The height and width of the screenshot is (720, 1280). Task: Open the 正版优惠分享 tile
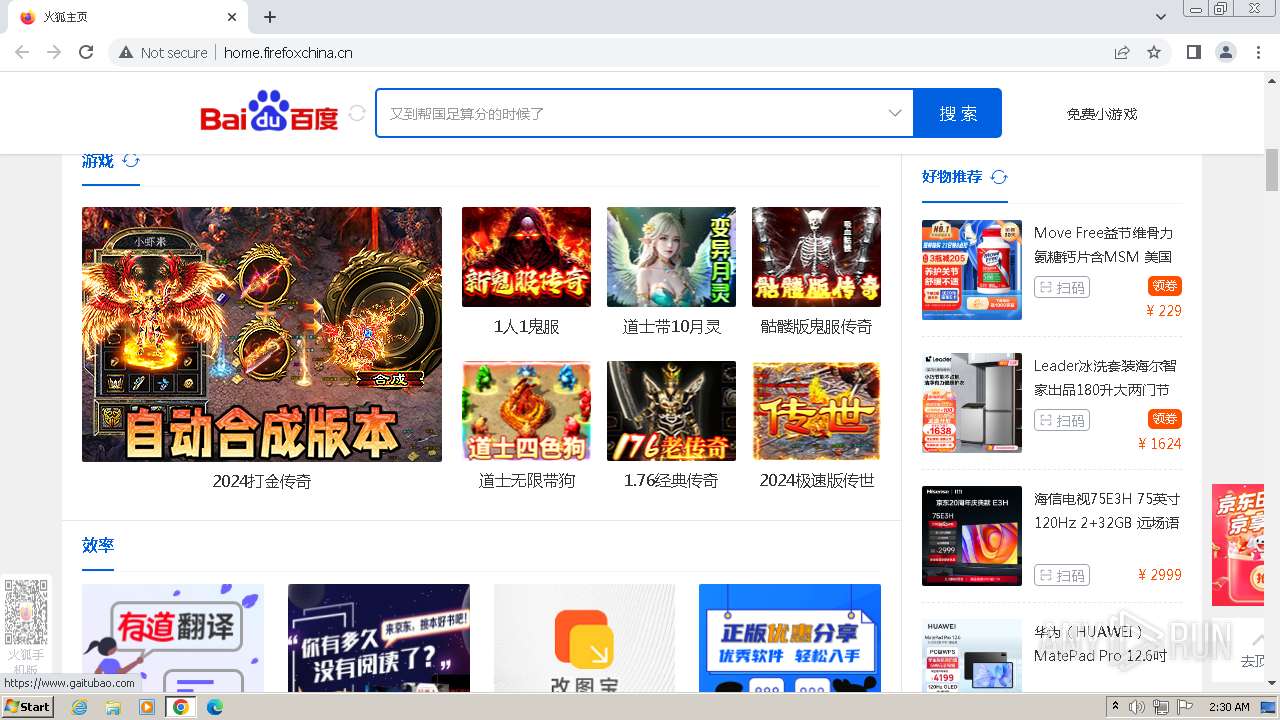point(790,638)
